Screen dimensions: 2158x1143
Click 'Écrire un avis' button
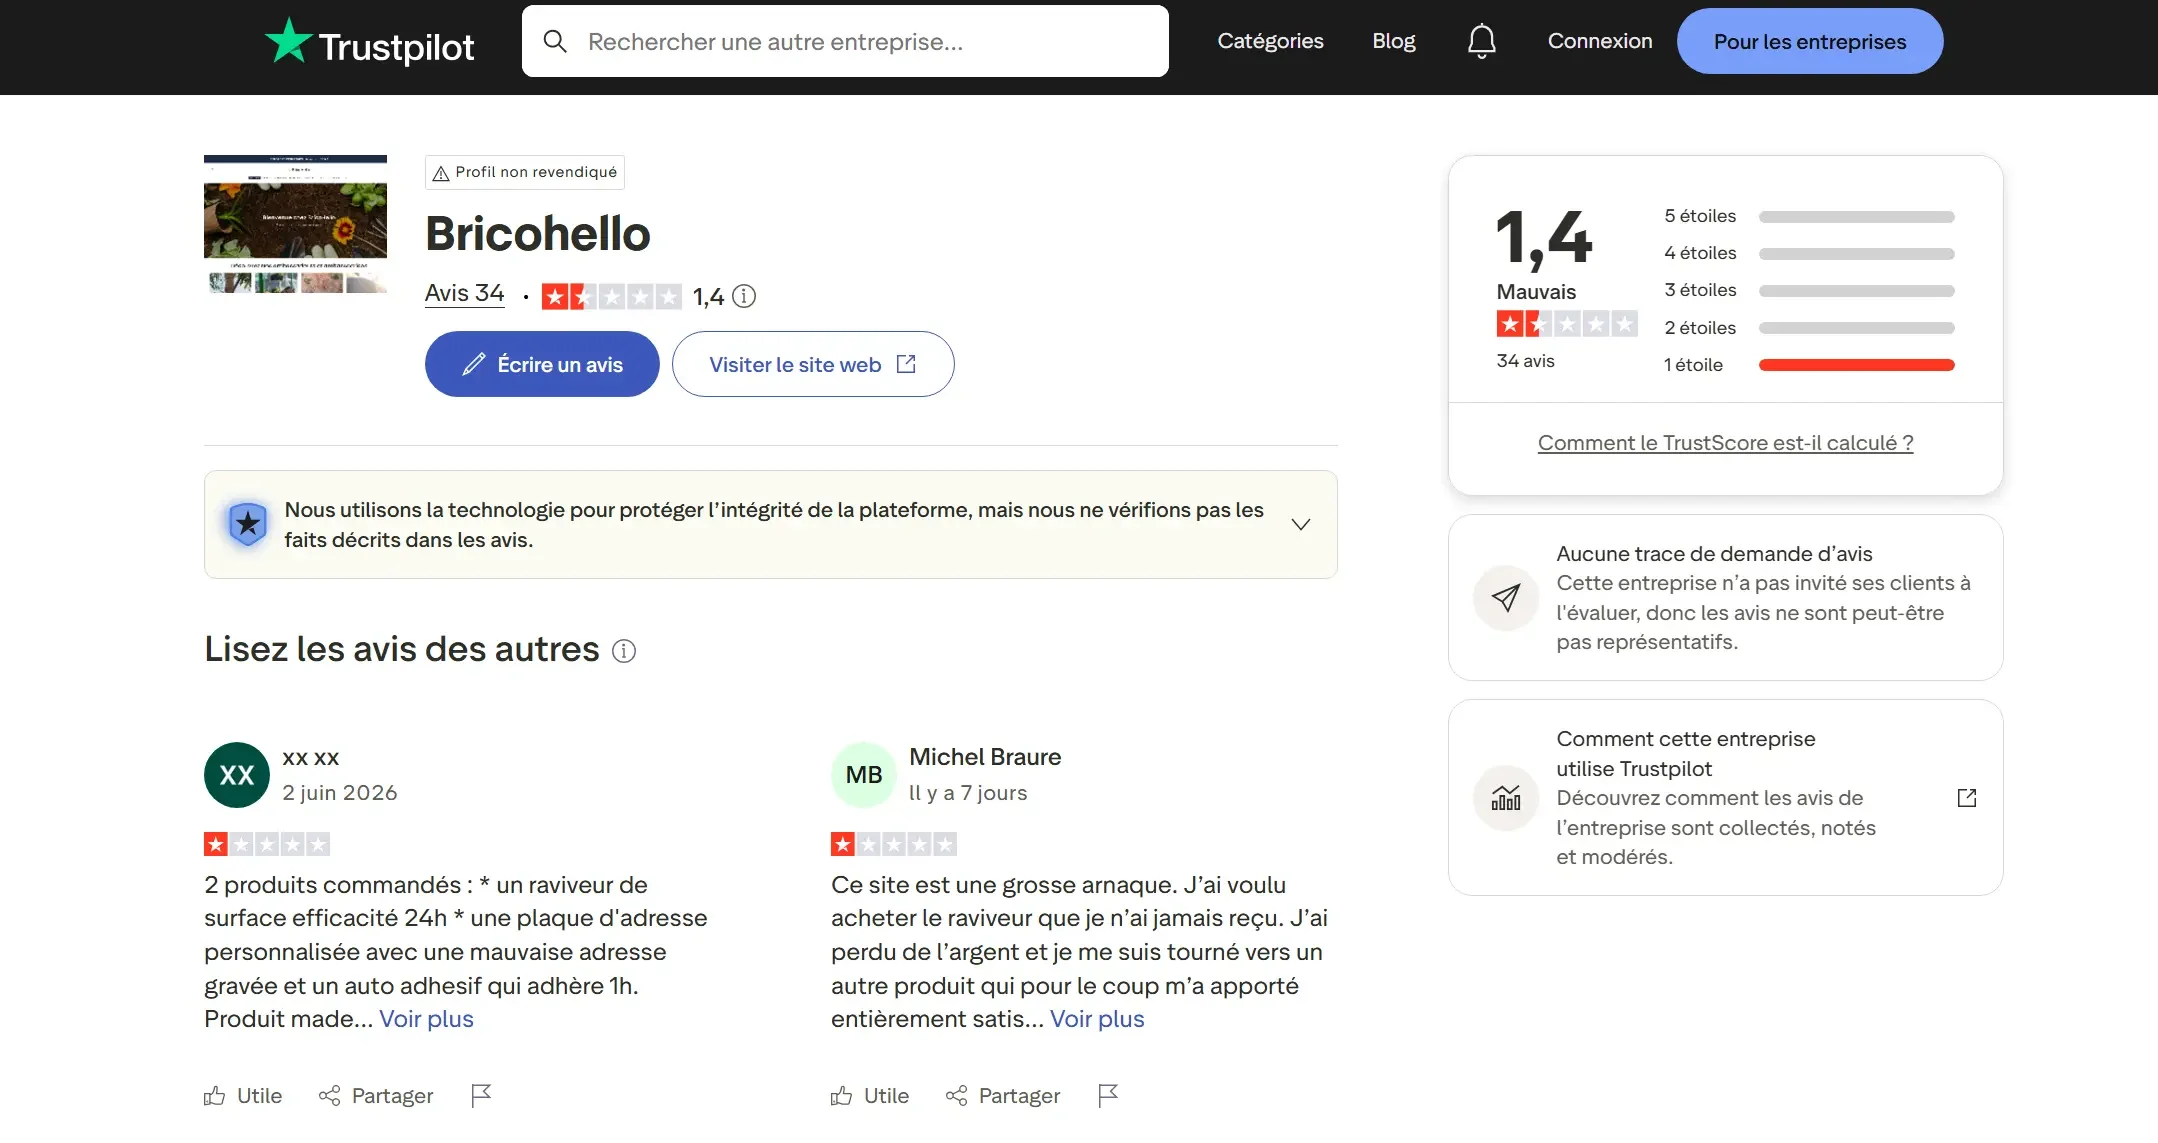click(542, 364)
